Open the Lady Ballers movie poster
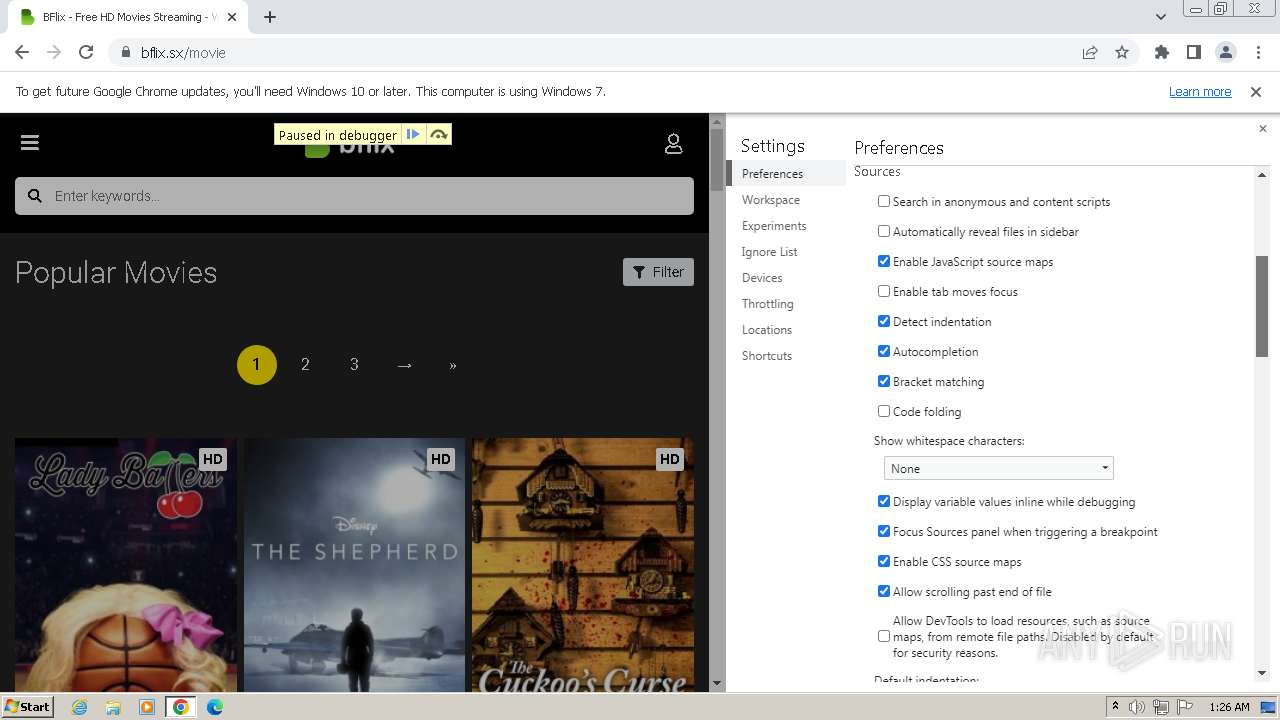 point(126,565)
